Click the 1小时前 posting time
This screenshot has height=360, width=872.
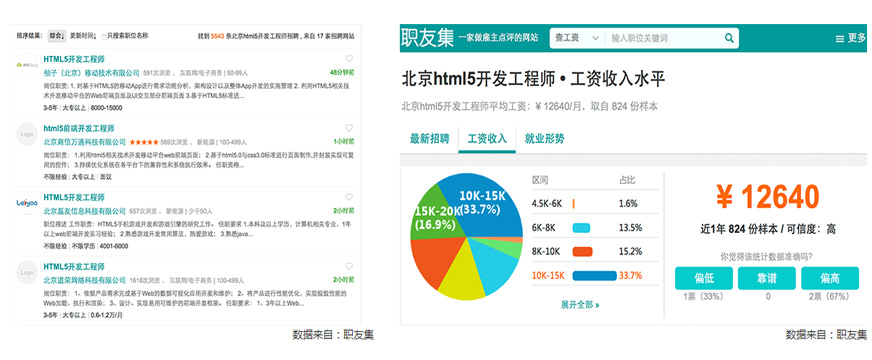coord(344,142)
